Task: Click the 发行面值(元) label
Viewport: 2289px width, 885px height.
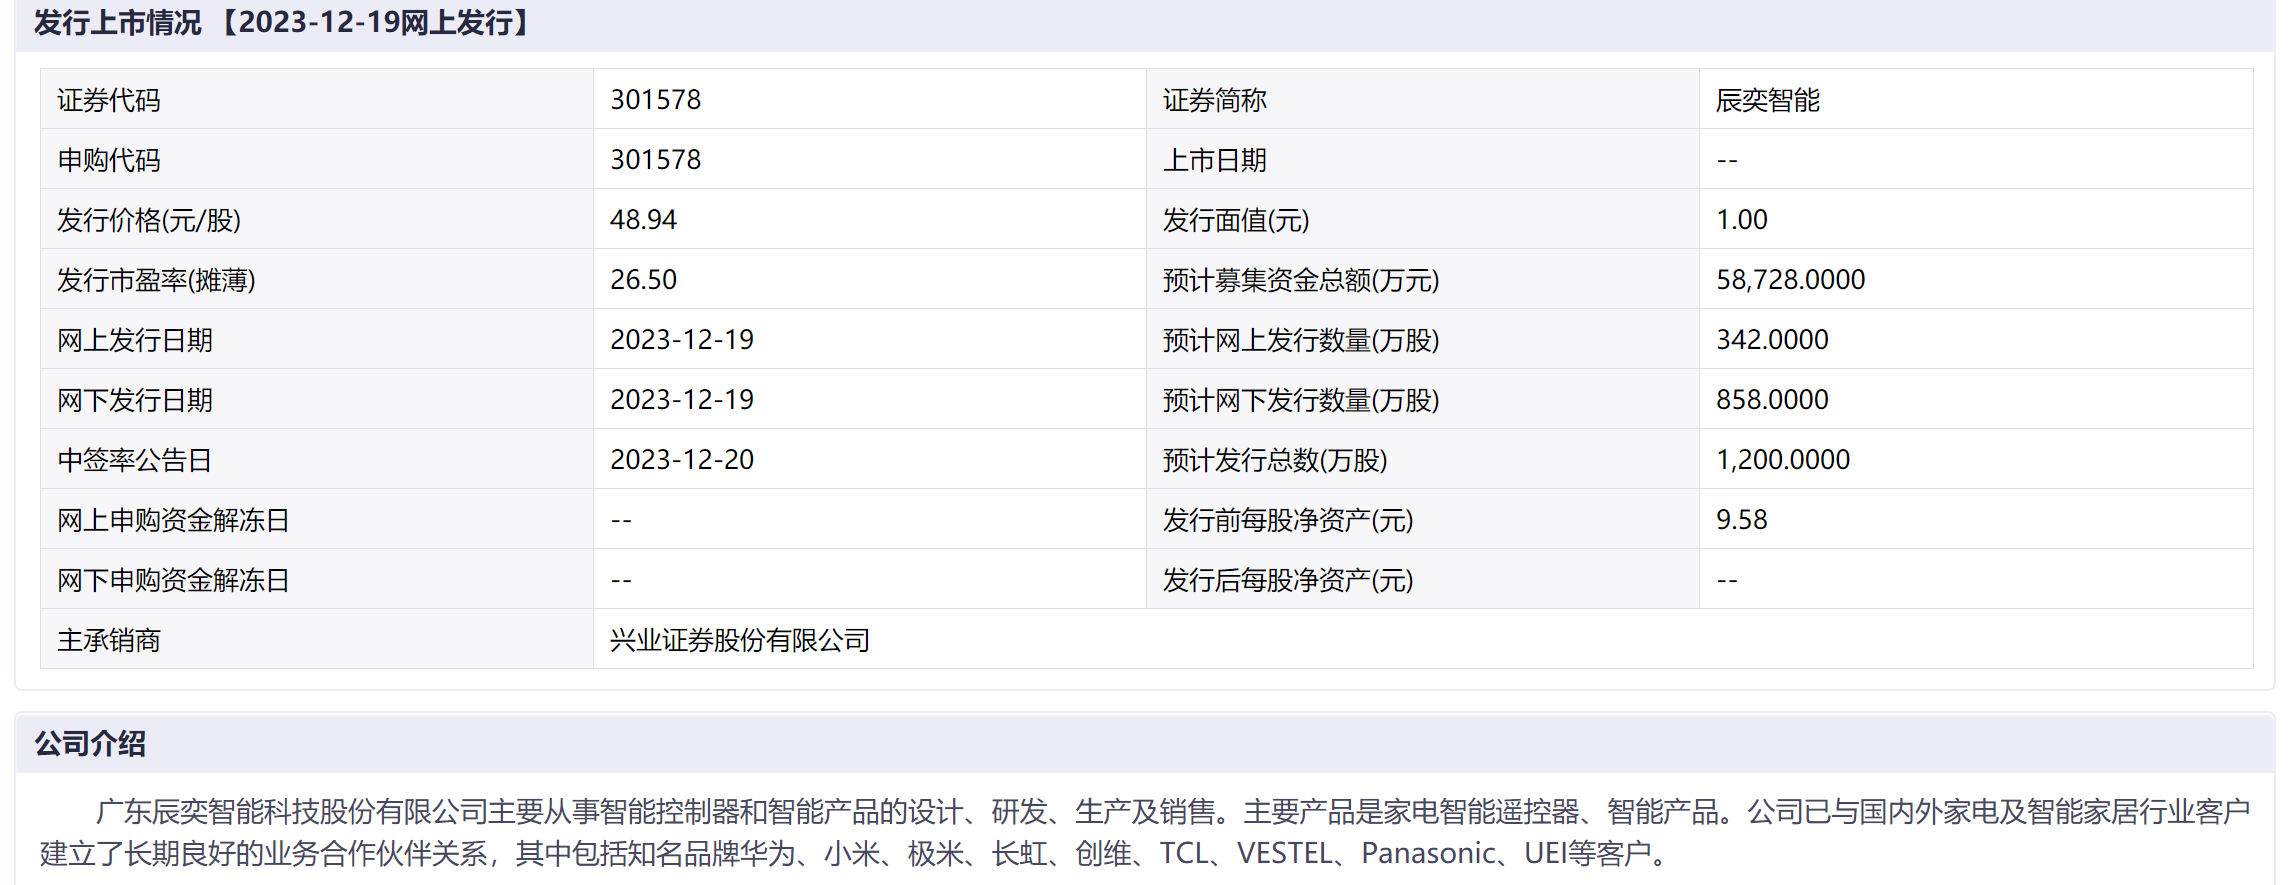Action: 1236,220
